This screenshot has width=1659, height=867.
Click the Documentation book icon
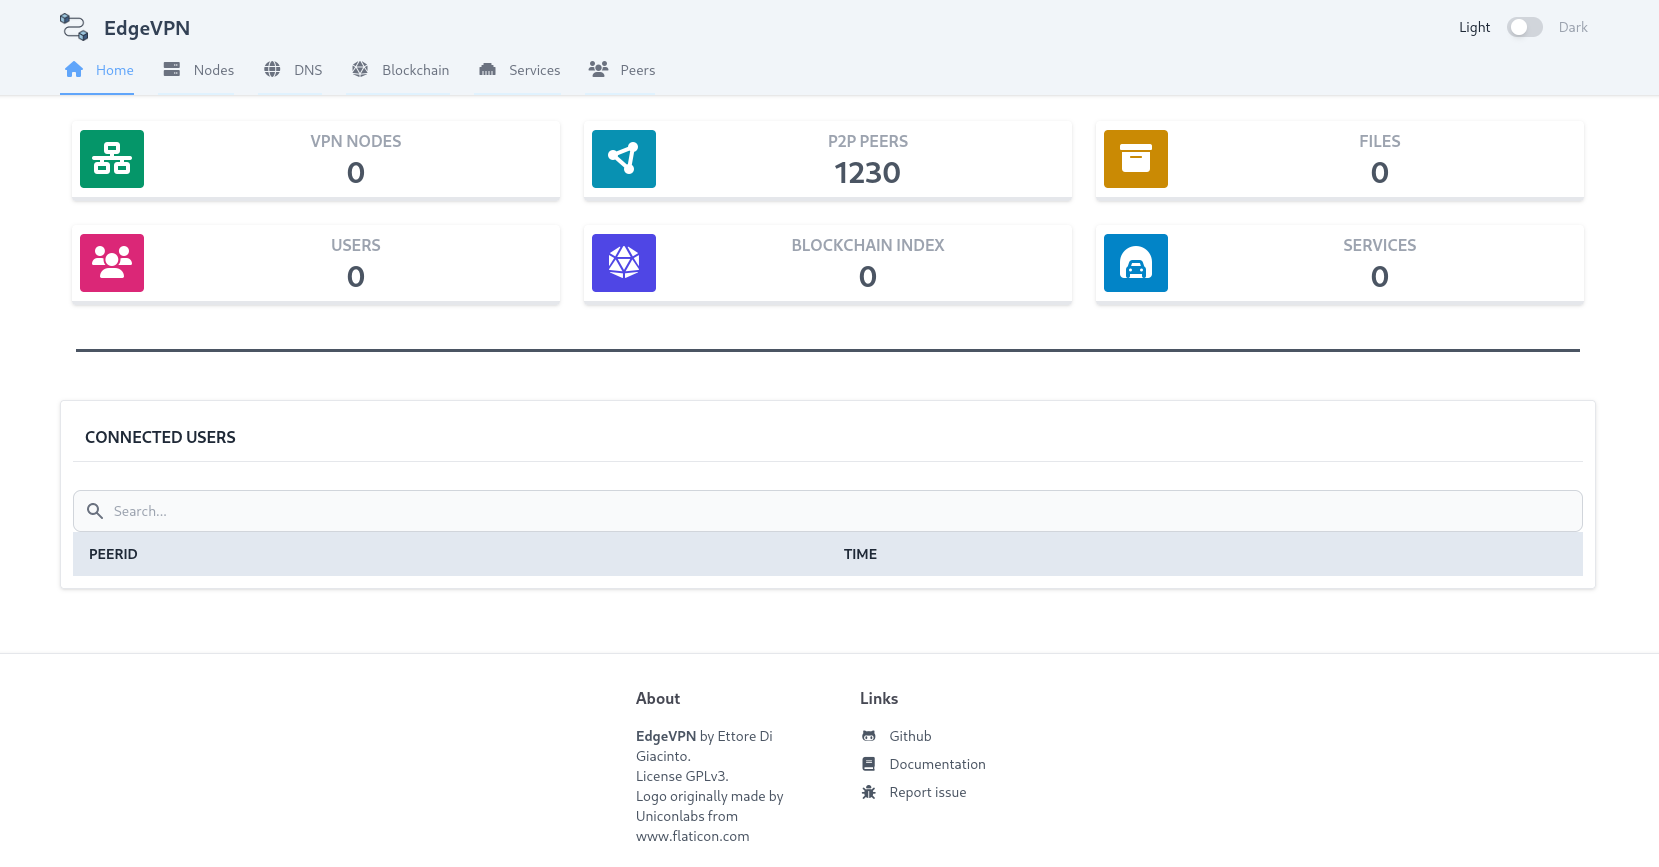[869, 764]
